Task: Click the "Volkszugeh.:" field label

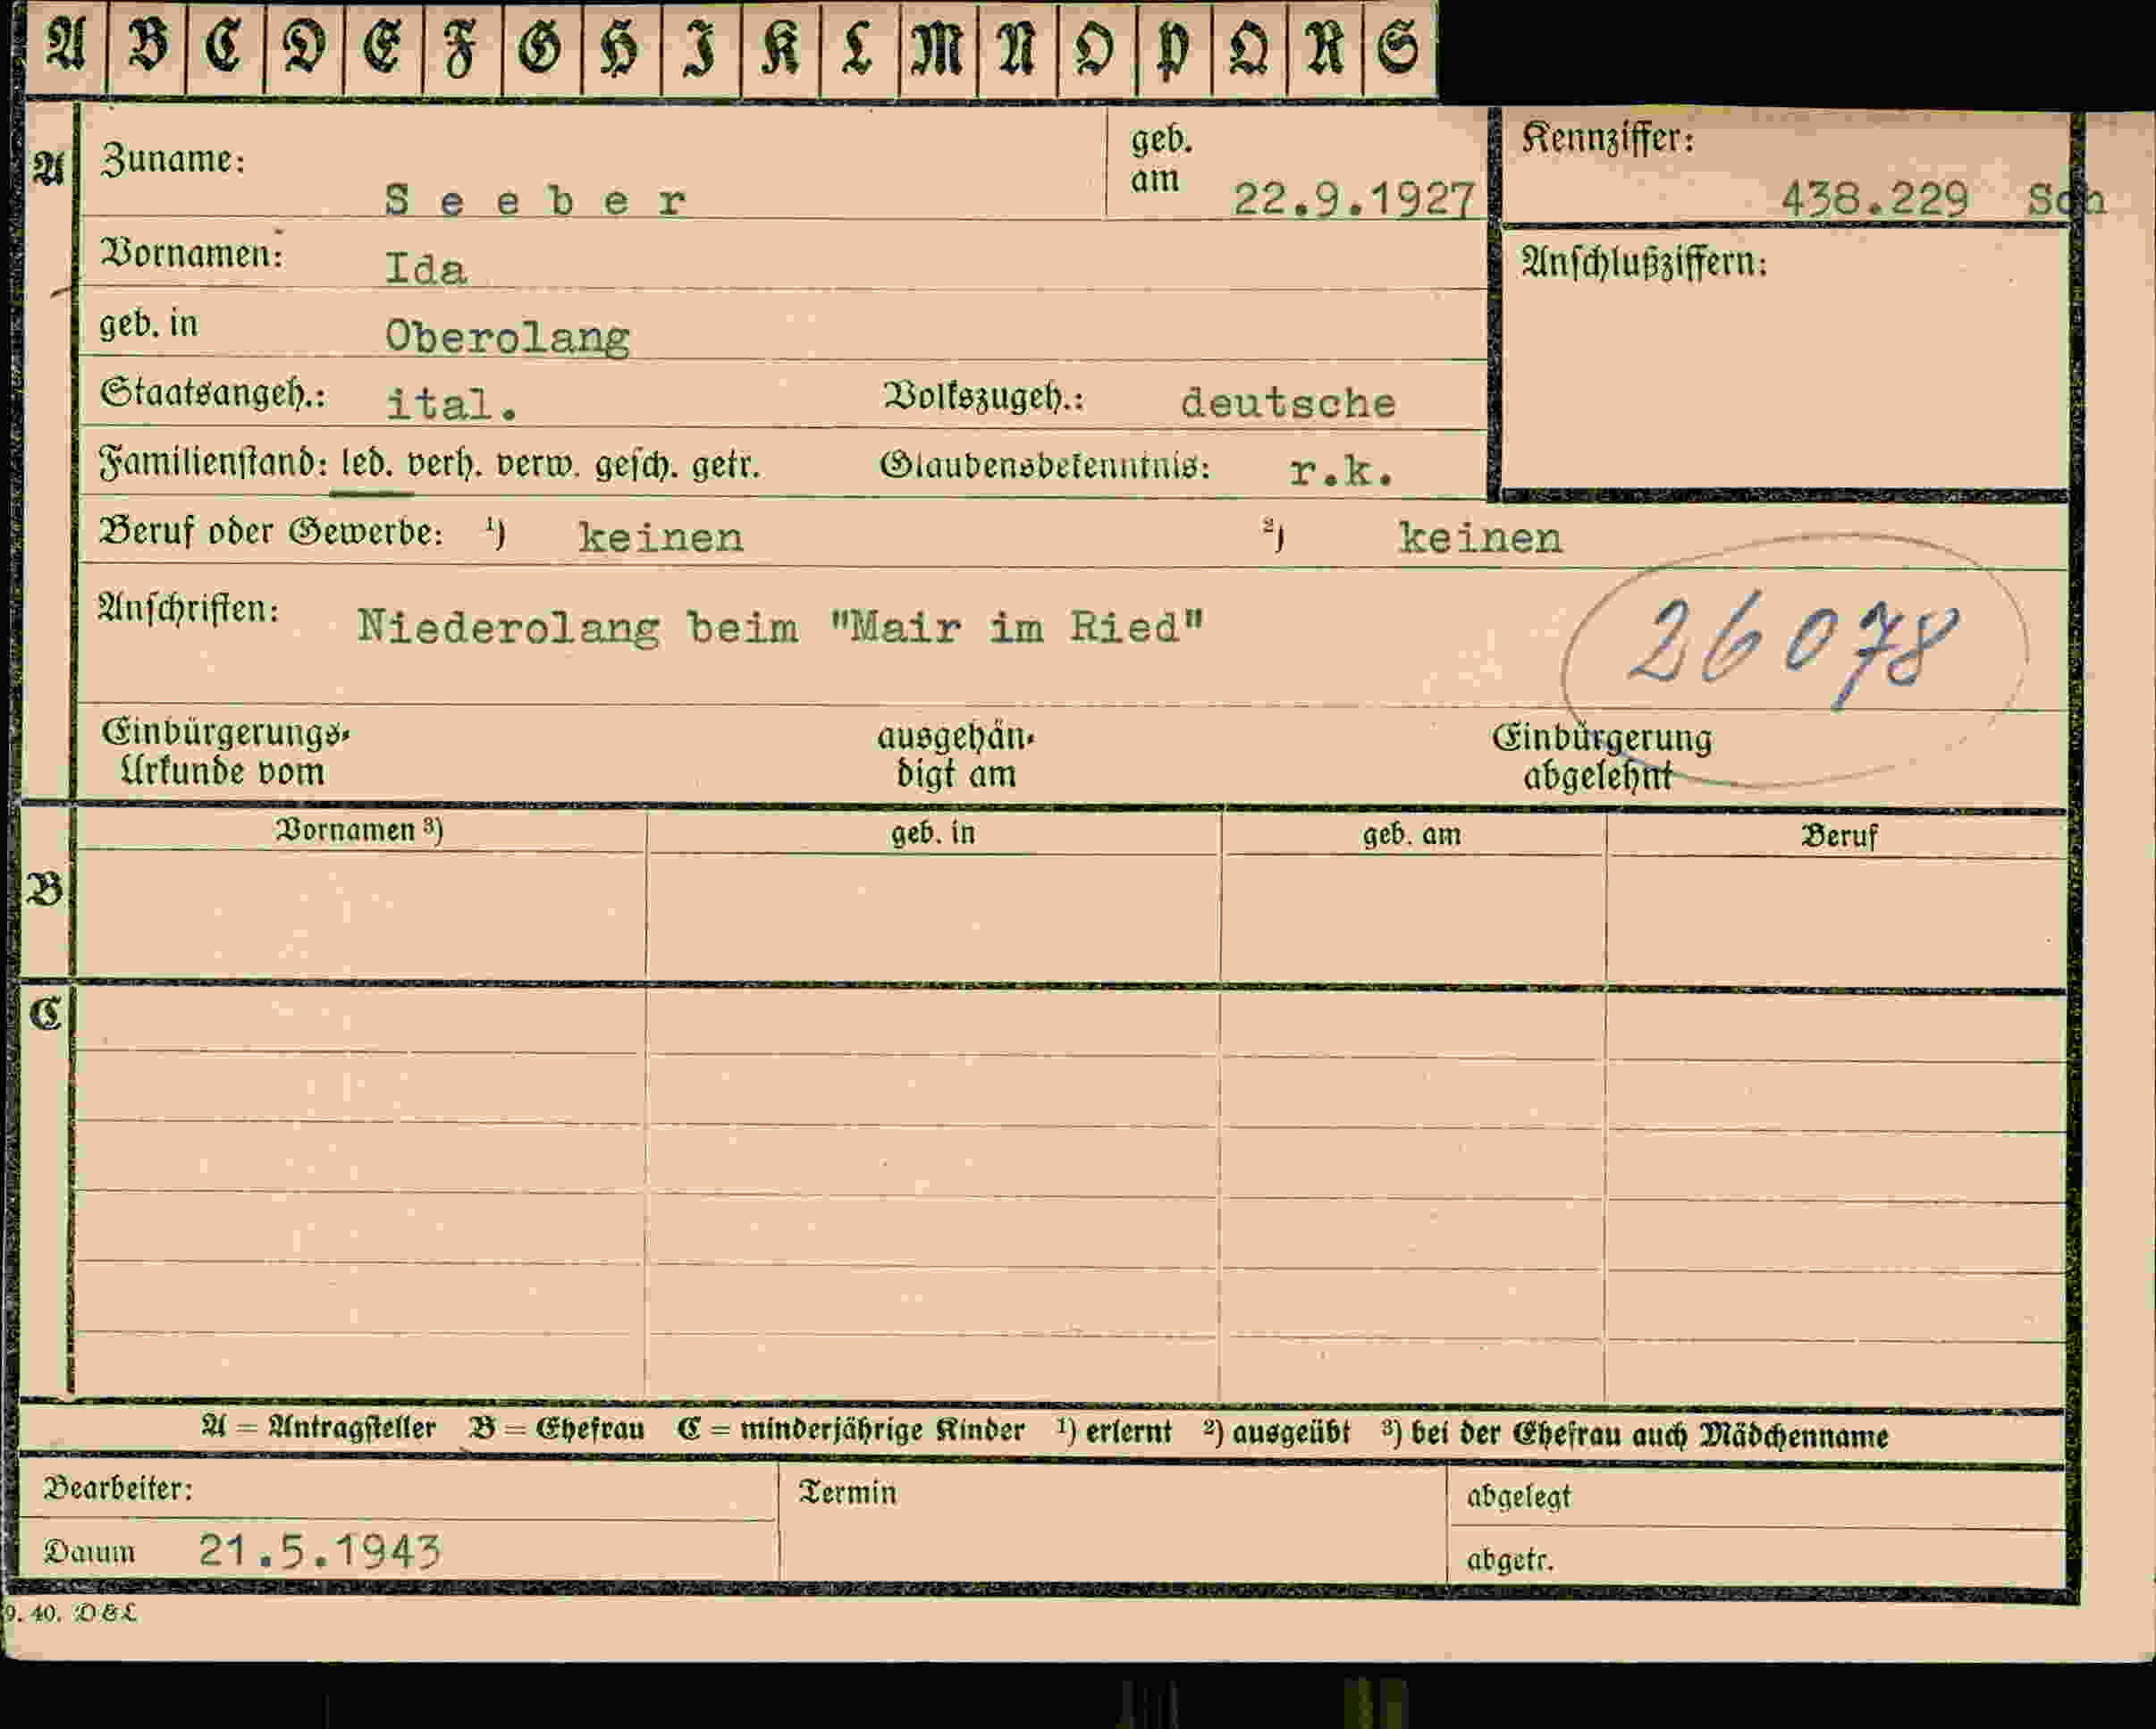Action: coord(983,397)
